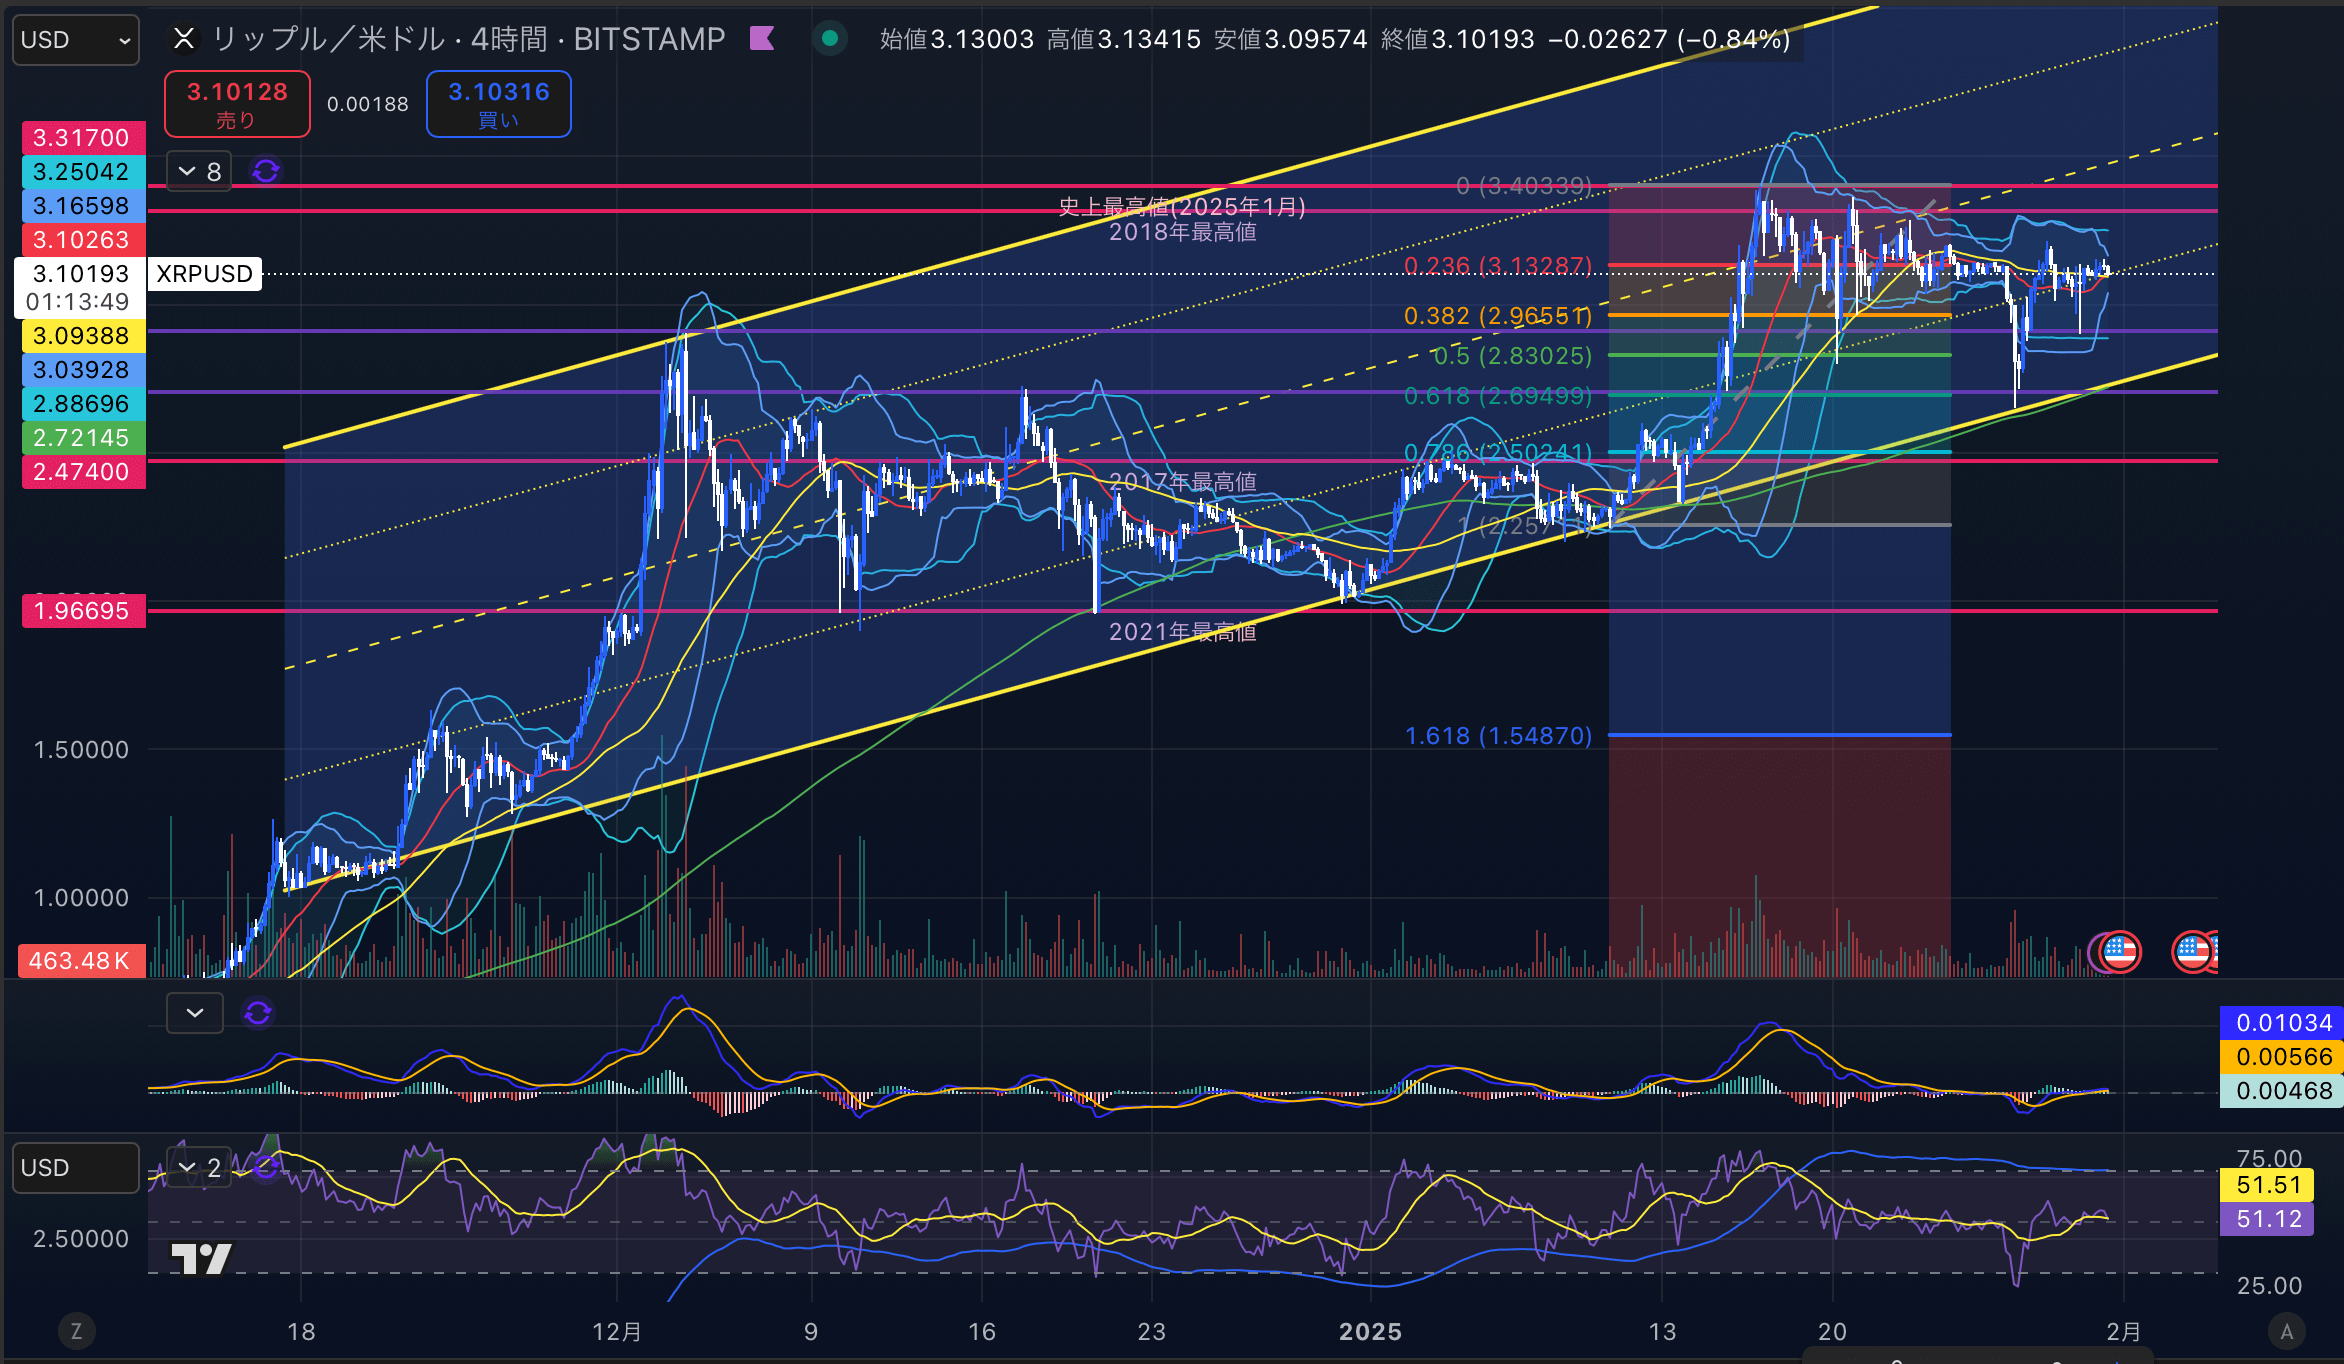
Task: Click the purple refresh icon beside 8 indicators
Action: (x=265, y=172)
